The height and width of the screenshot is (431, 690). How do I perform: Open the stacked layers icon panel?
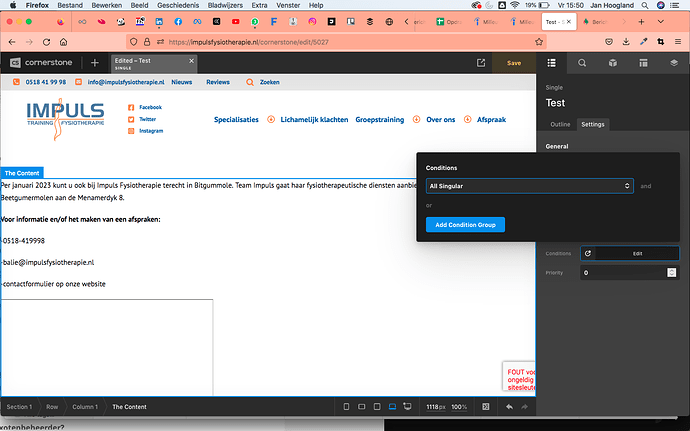coord(674,62)
